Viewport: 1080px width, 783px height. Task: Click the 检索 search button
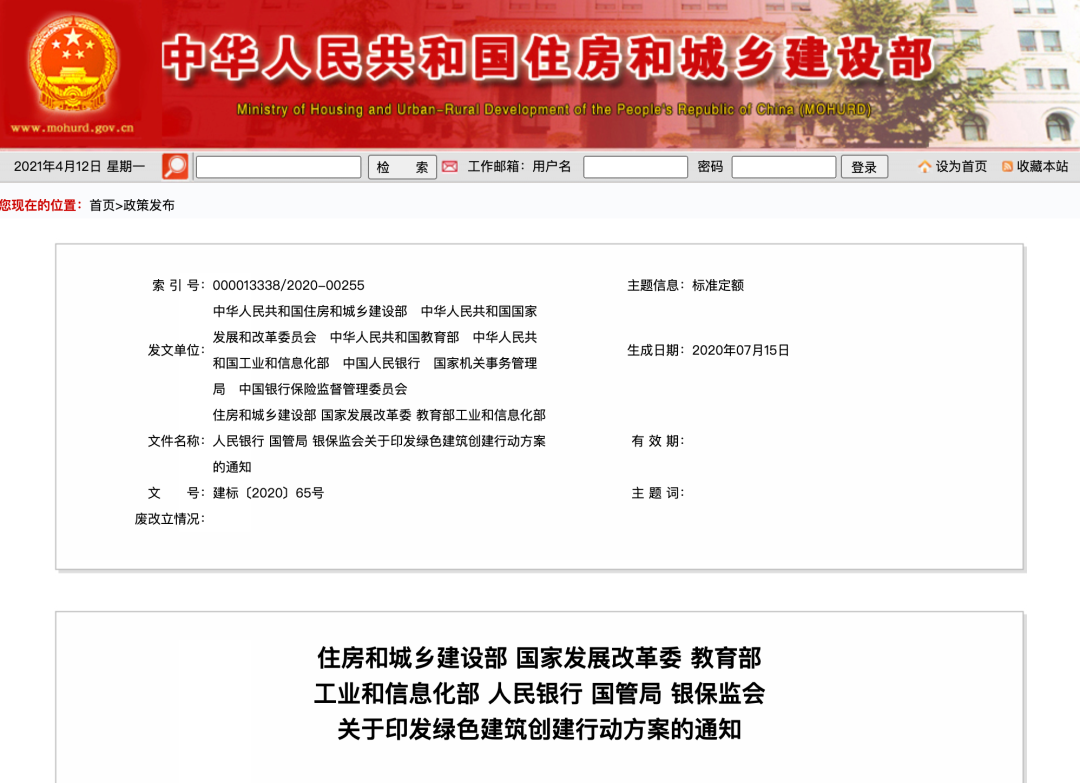[402, 166]
